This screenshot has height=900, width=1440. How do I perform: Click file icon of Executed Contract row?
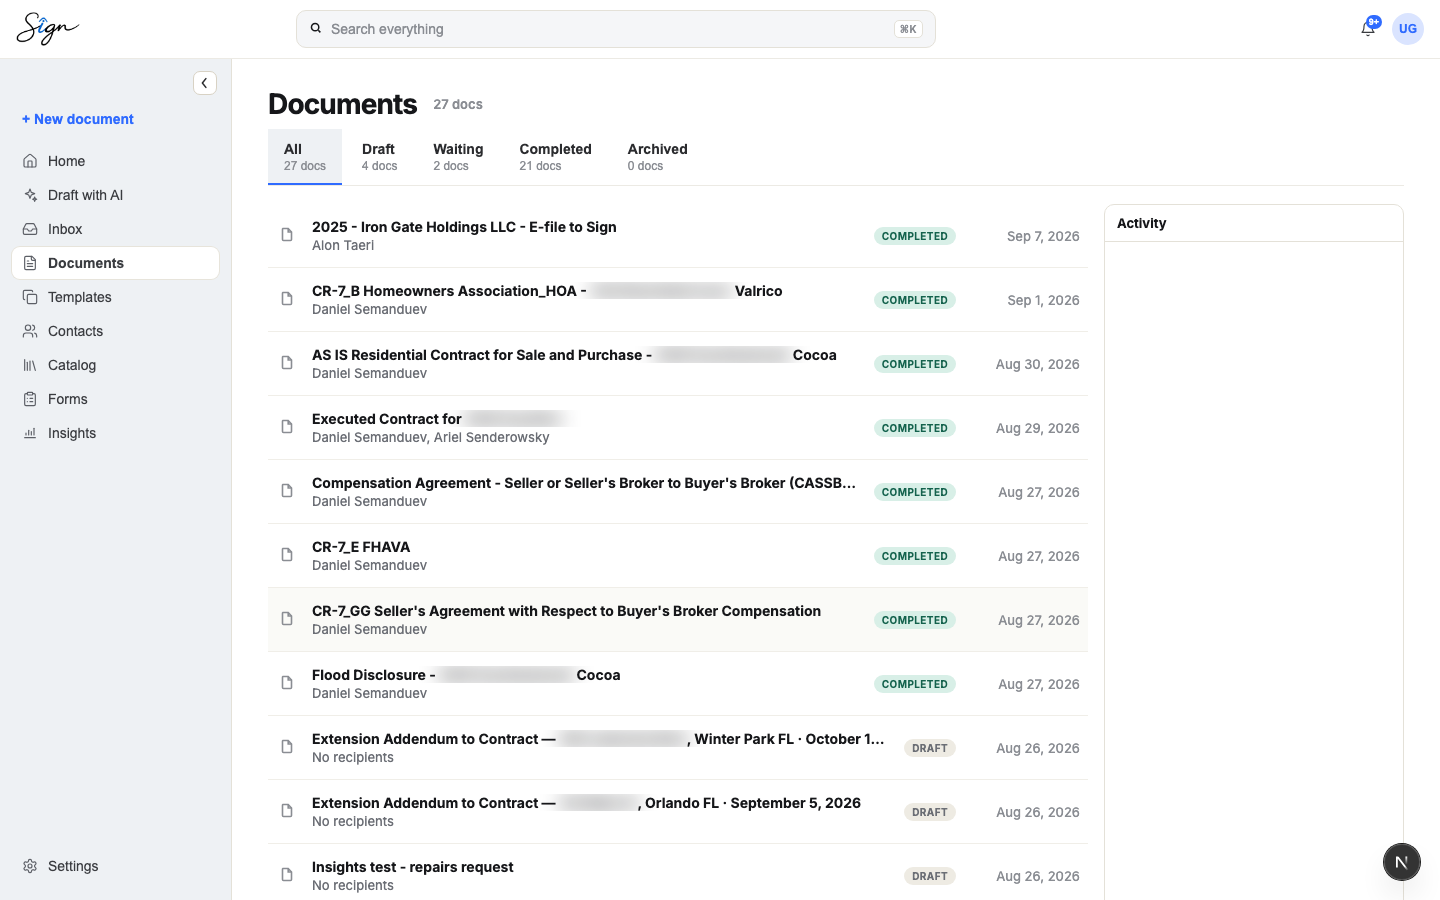pos(287,427)
